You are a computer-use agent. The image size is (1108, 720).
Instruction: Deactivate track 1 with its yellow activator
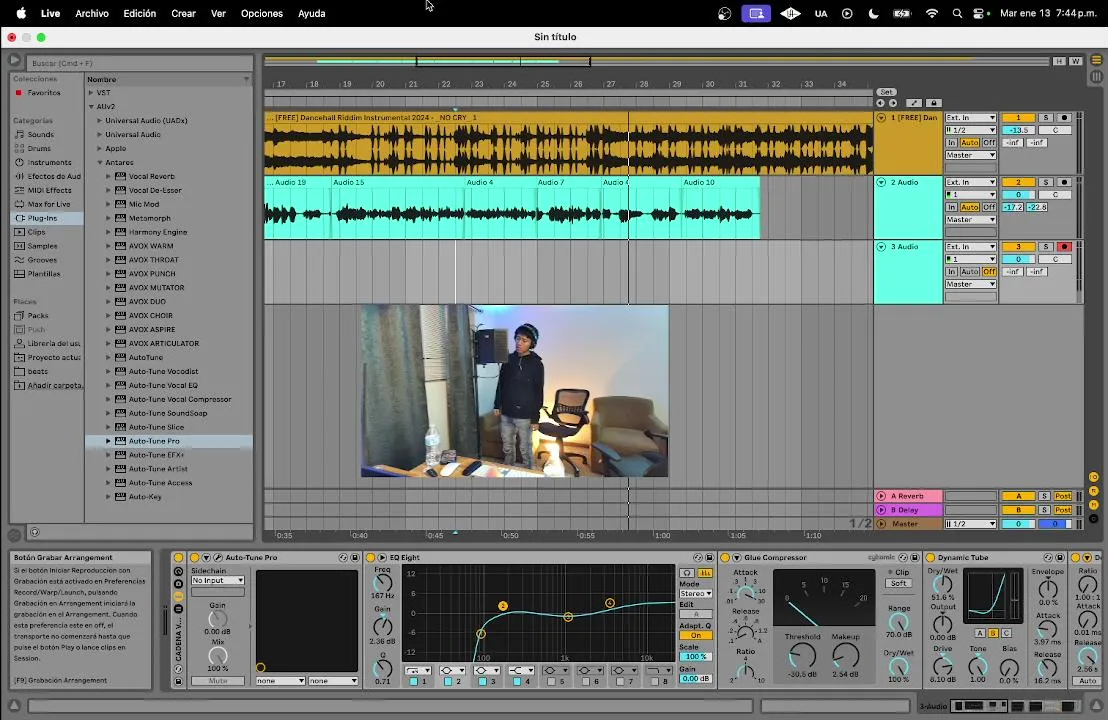point(1018,118)
